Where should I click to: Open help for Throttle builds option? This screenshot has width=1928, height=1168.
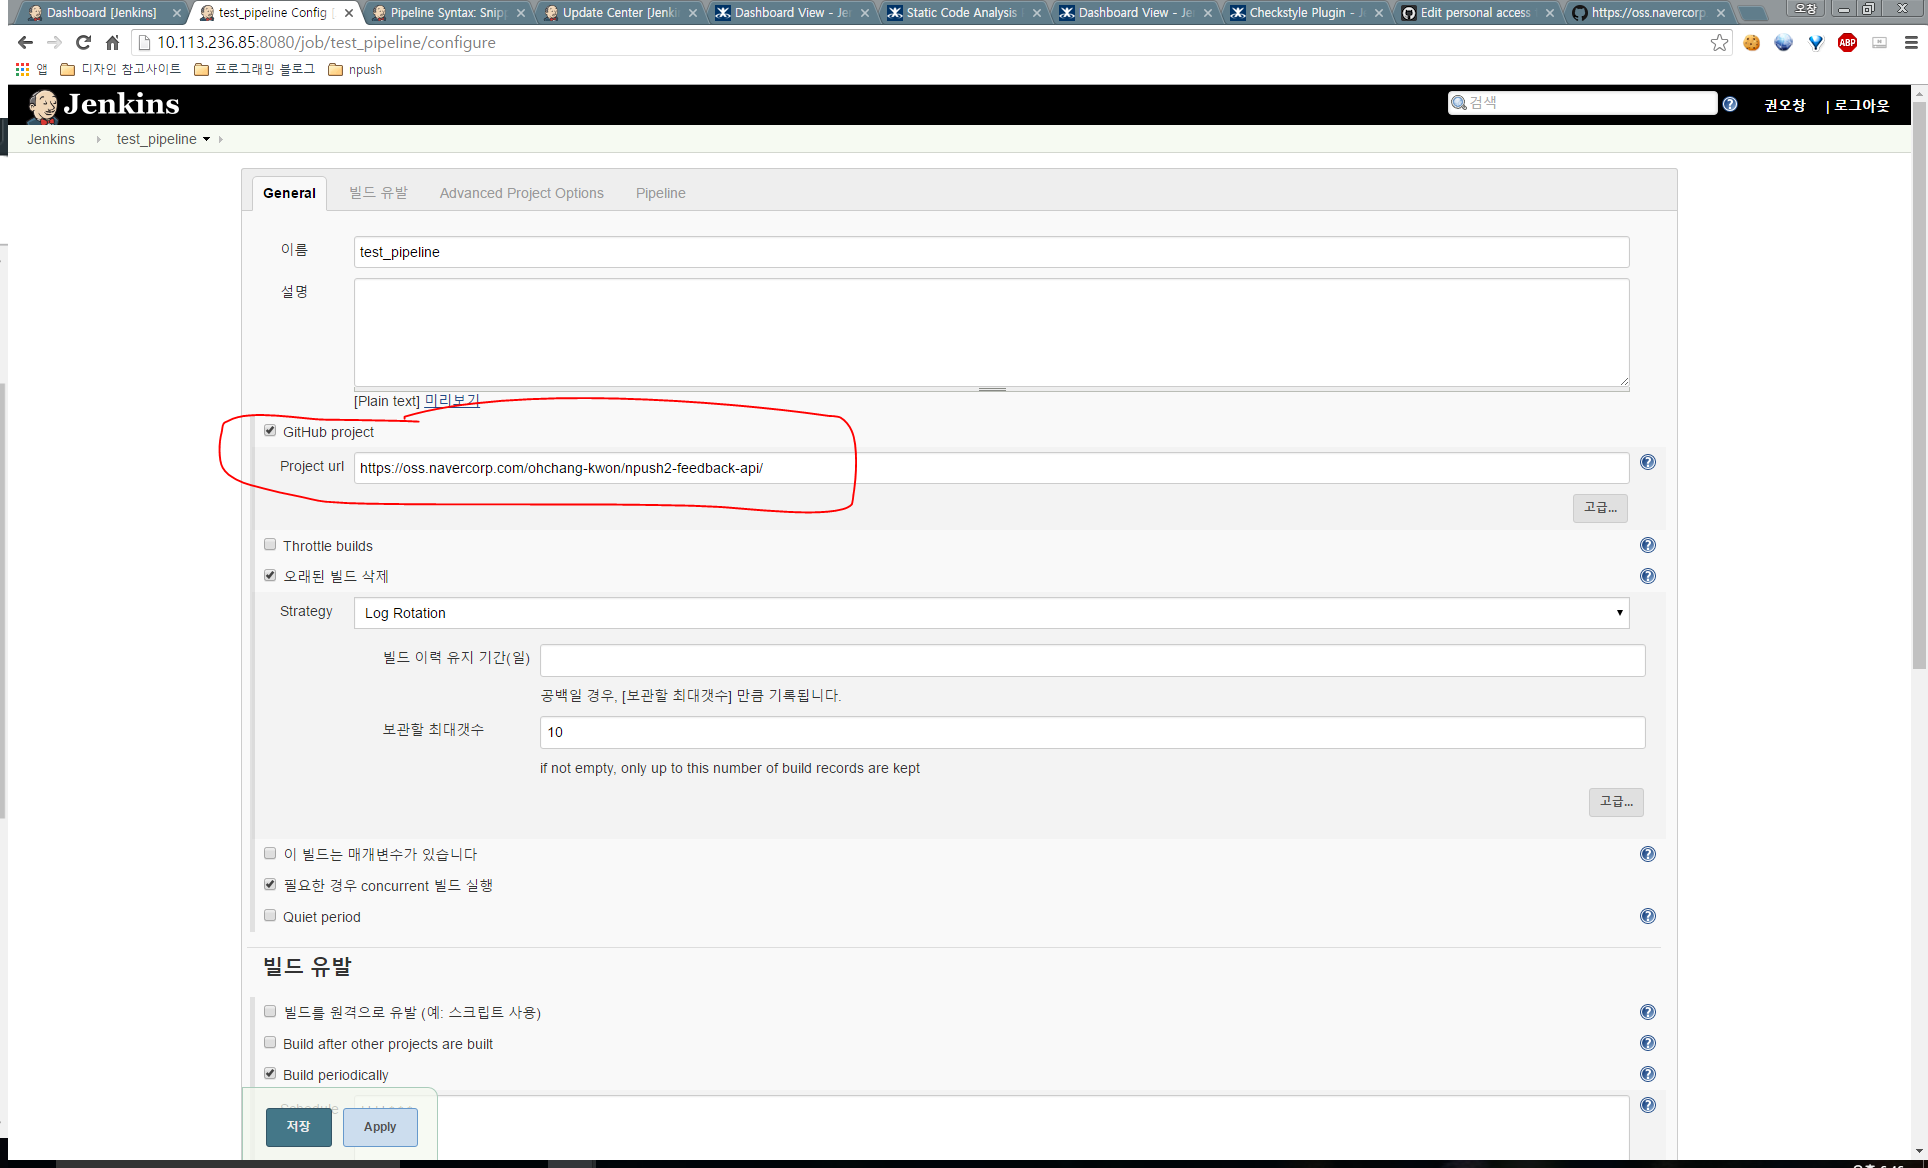click(x=1647, y=545)
